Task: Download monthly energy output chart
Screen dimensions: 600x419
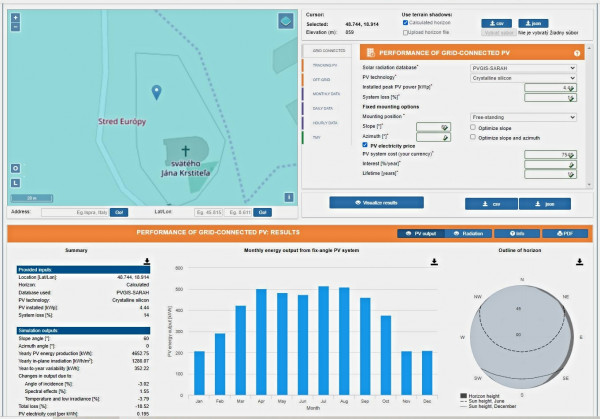Action: 434,261
